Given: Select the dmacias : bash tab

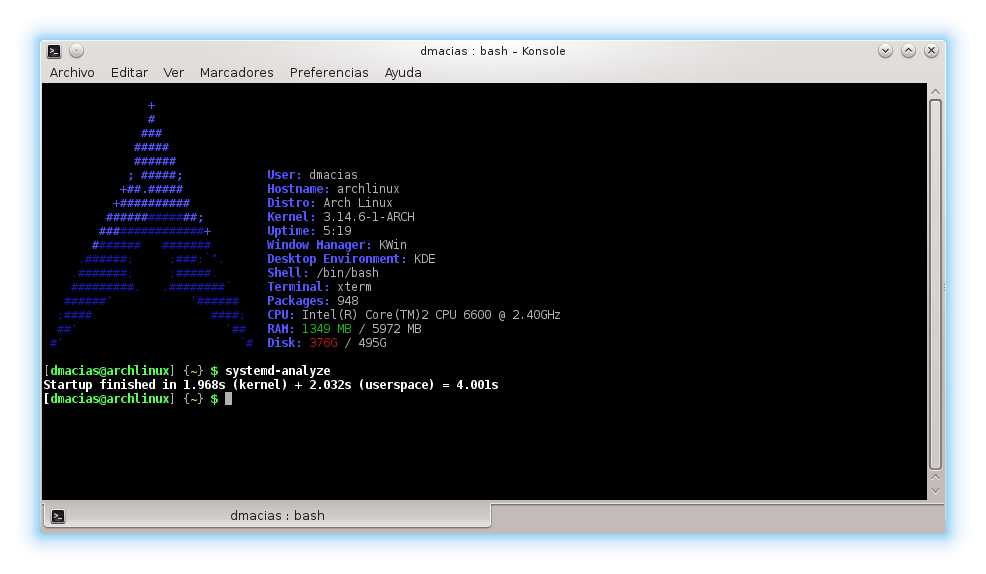Looking at the screenshot, I should 267,516.
